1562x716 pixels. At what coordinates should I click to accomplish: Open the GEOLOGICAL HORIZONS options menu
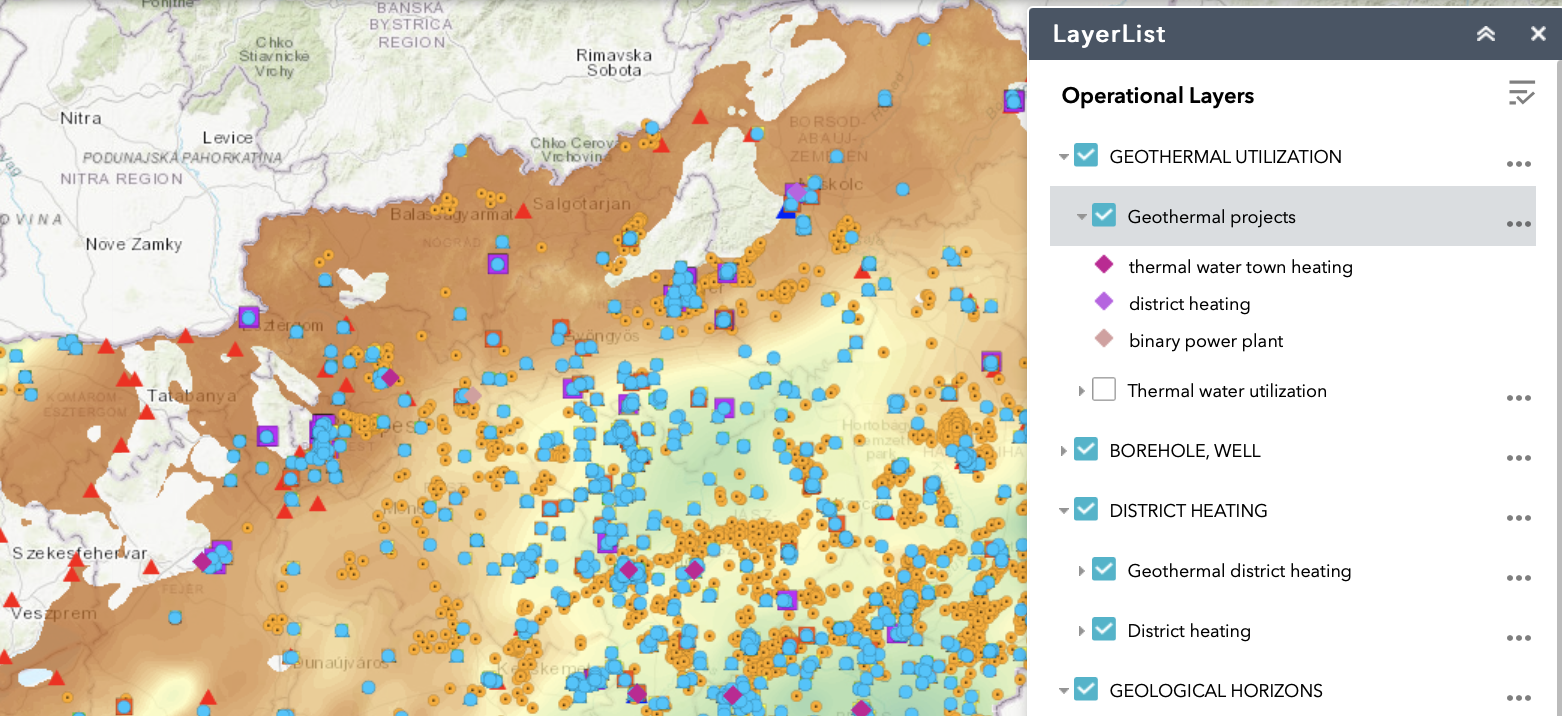(x=1518, y=698)
